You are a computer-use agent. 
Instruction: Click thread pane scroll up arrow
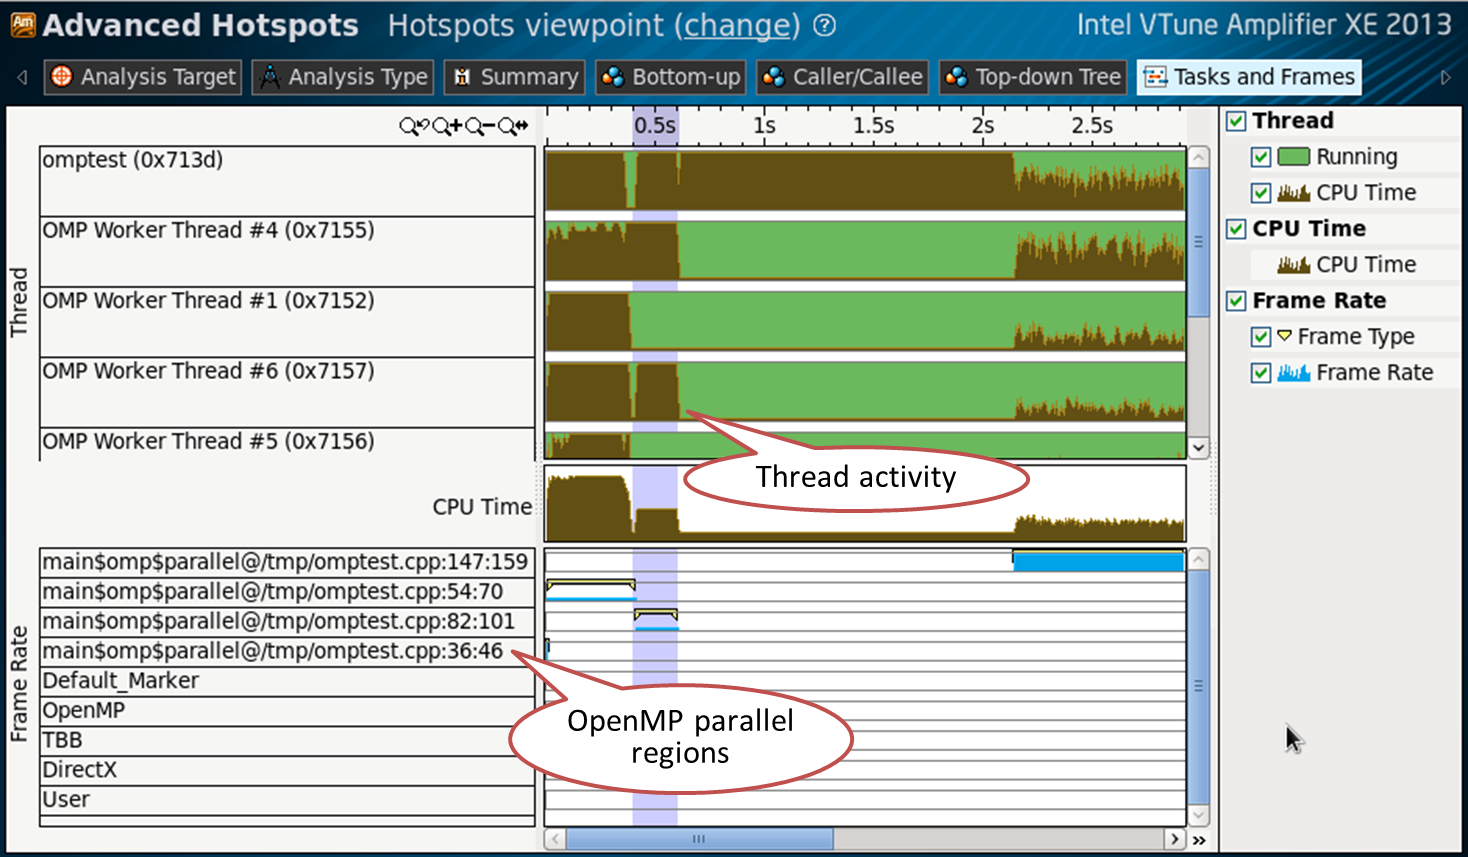tap(1199, 157)
